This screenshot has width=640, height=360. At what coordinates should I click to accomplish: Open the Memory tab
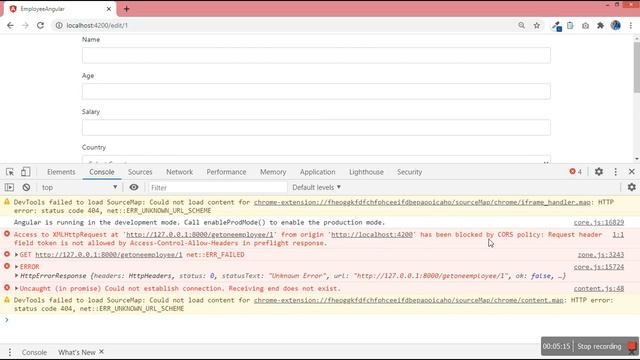(273, 172)
